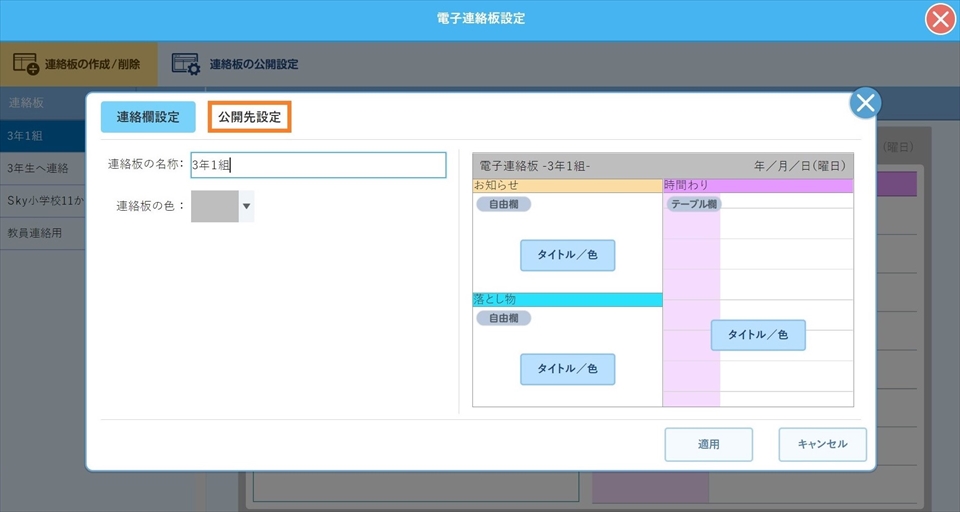Switch to the 公開先設定 tab
This screenshot has width=960, height=512.
click(249, 117)
